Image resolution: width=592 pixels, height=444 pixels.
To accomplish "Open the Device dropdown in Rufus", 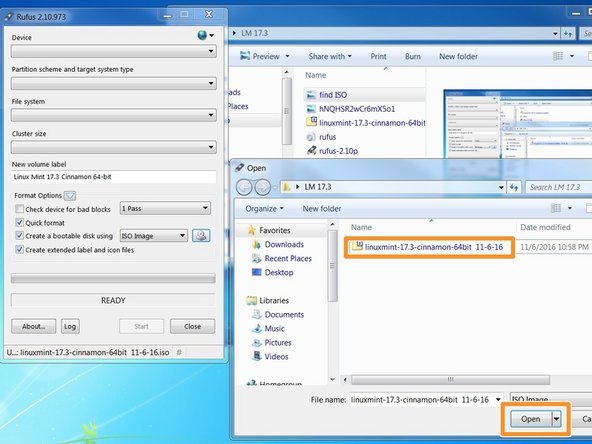I will pyautogui.click(x=114, y=51).
